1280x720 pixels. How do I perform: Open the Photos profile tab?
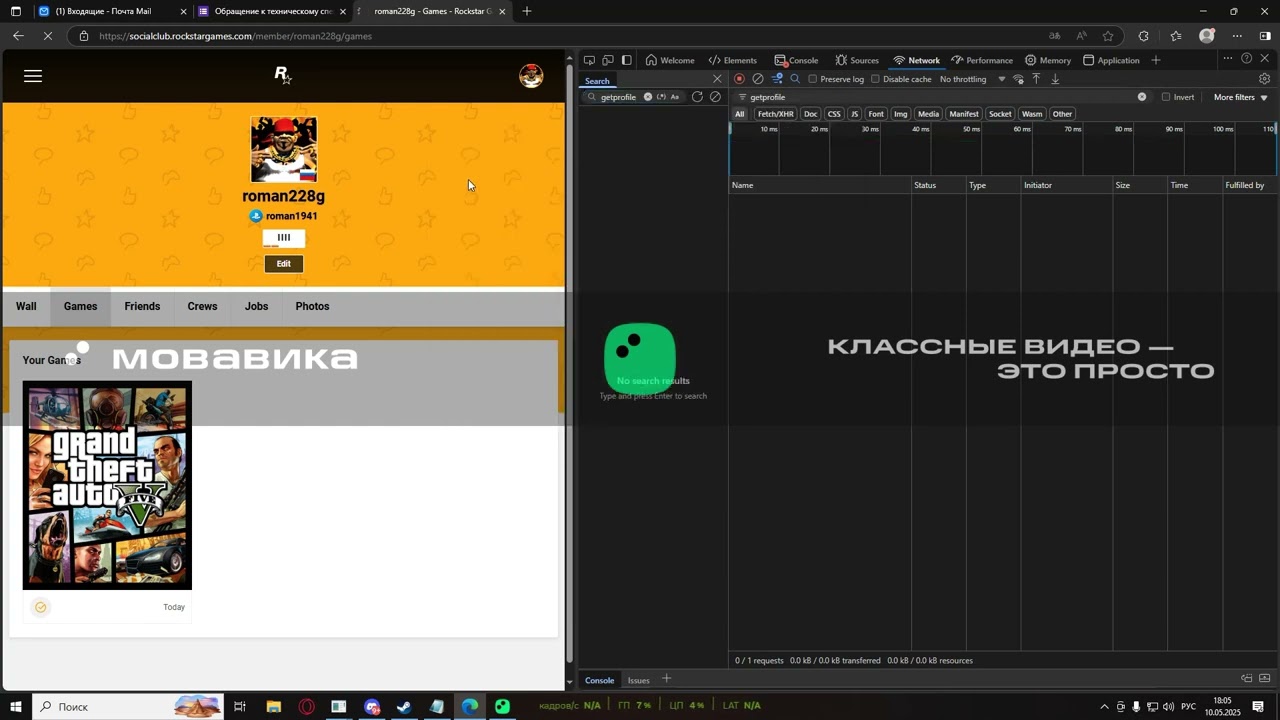point(312,307)
